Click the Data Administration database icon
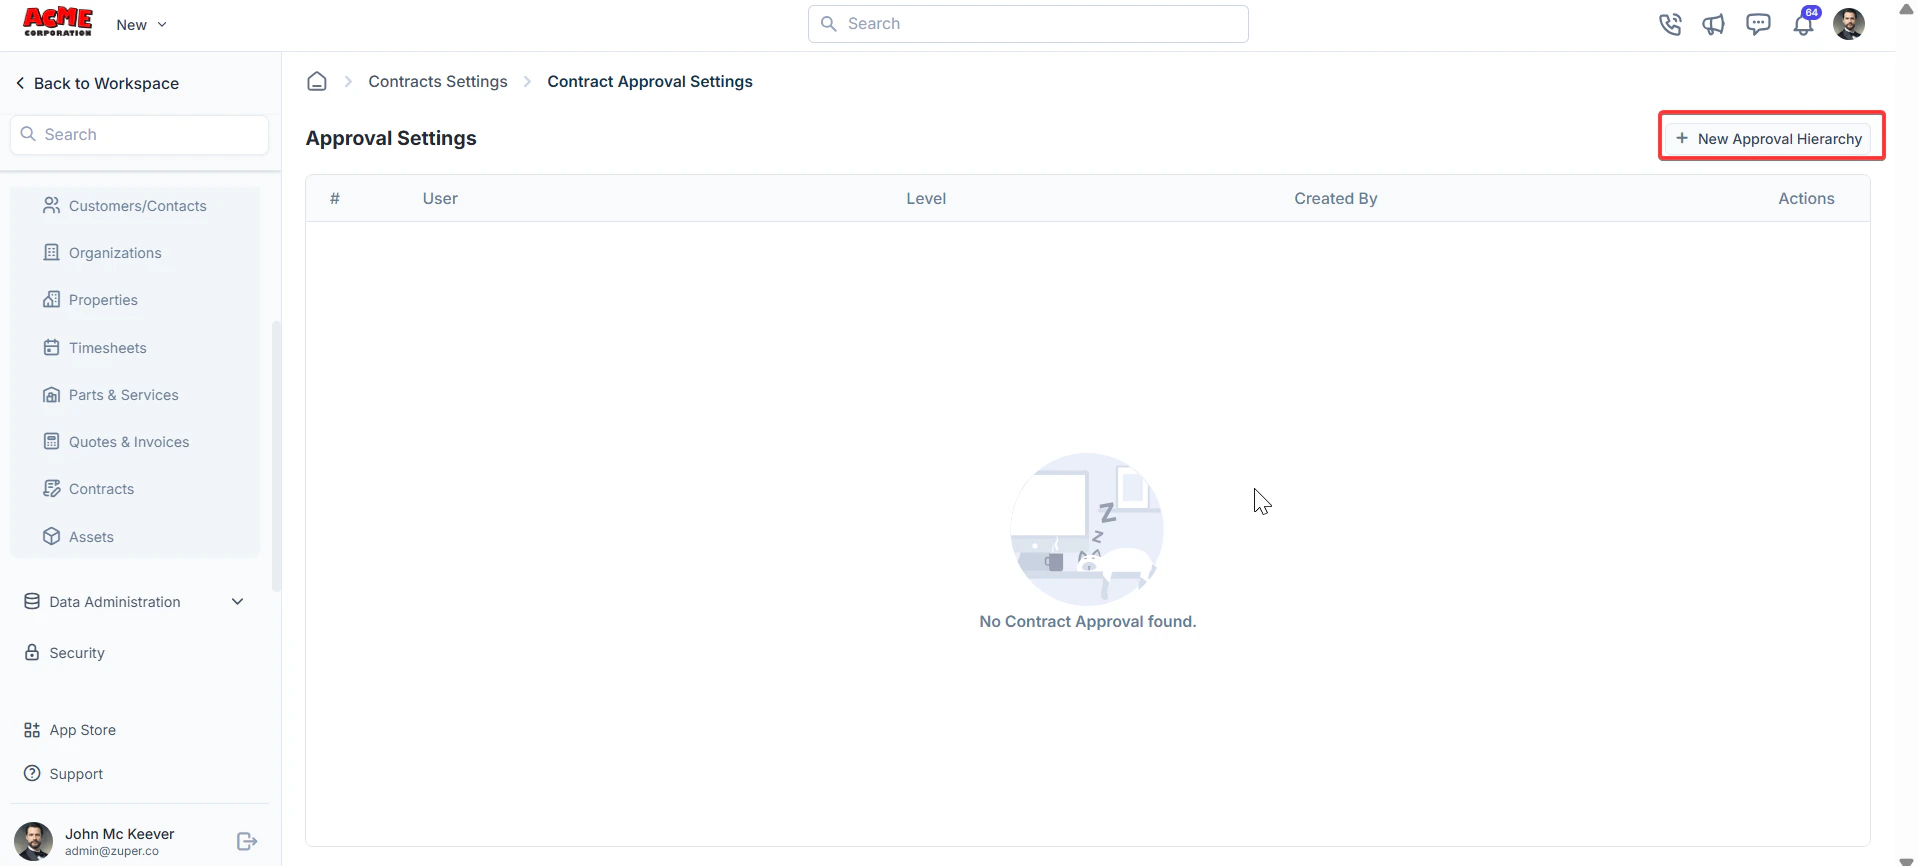The width and height of the screenshot is (1918, 866). coord(32,602)
